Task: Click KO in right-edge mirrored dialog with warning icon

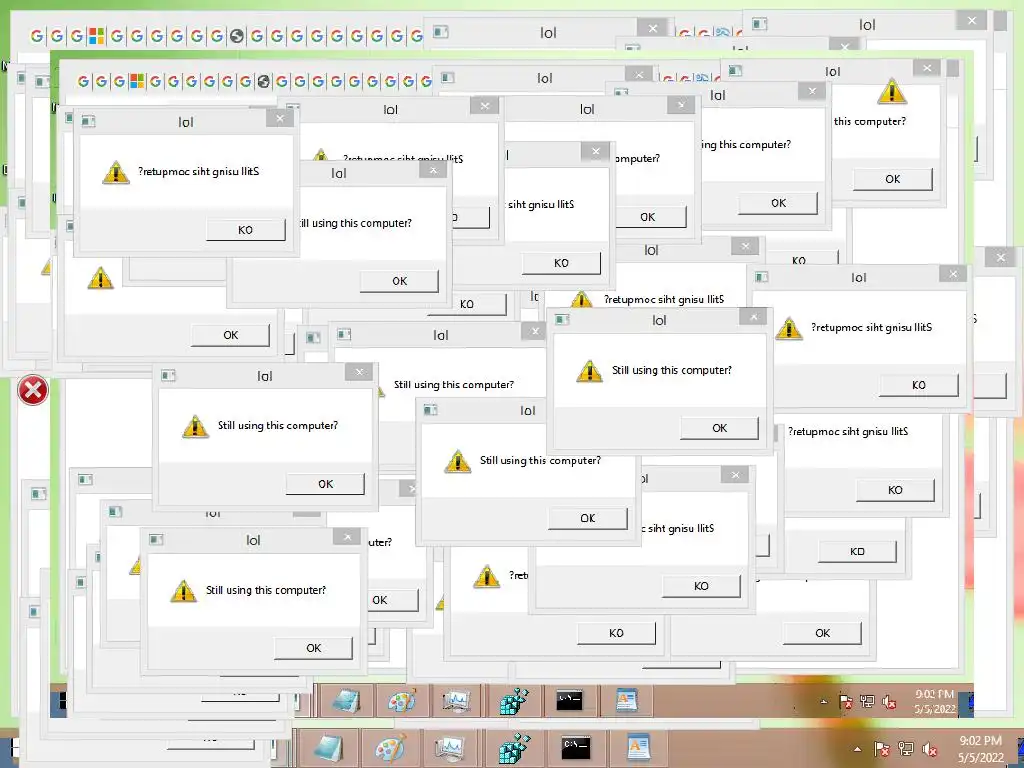Action: coord(919,385)
